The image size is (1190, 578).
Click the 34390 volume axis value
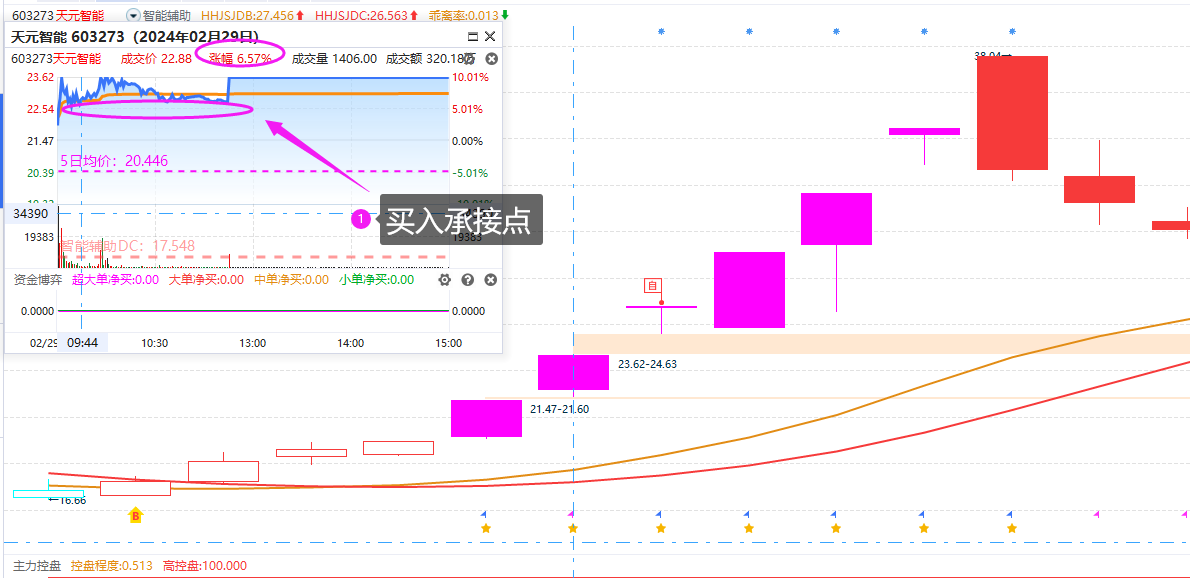[30, 214]
